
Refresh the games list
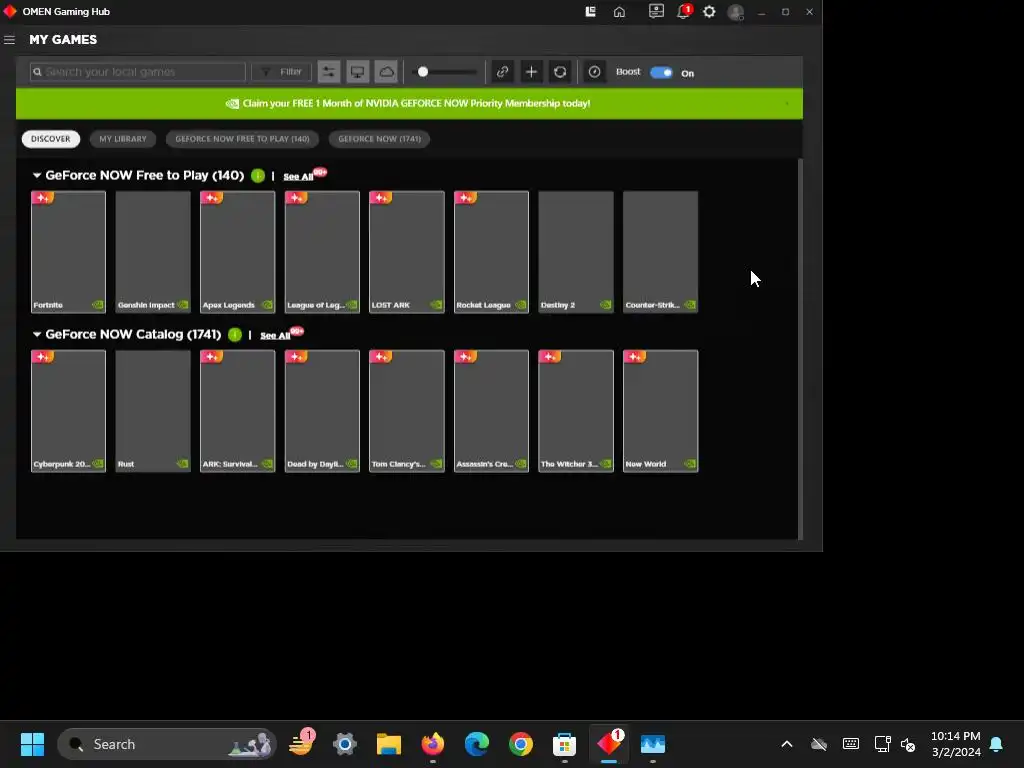click(560, 72)
